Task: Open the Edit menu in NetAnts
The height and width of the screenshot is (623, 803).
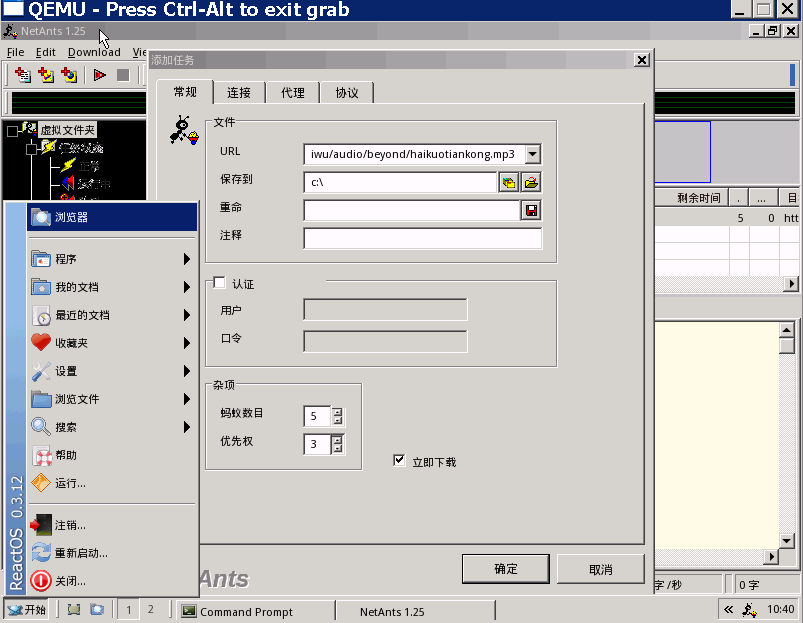Action: (46, 52)
